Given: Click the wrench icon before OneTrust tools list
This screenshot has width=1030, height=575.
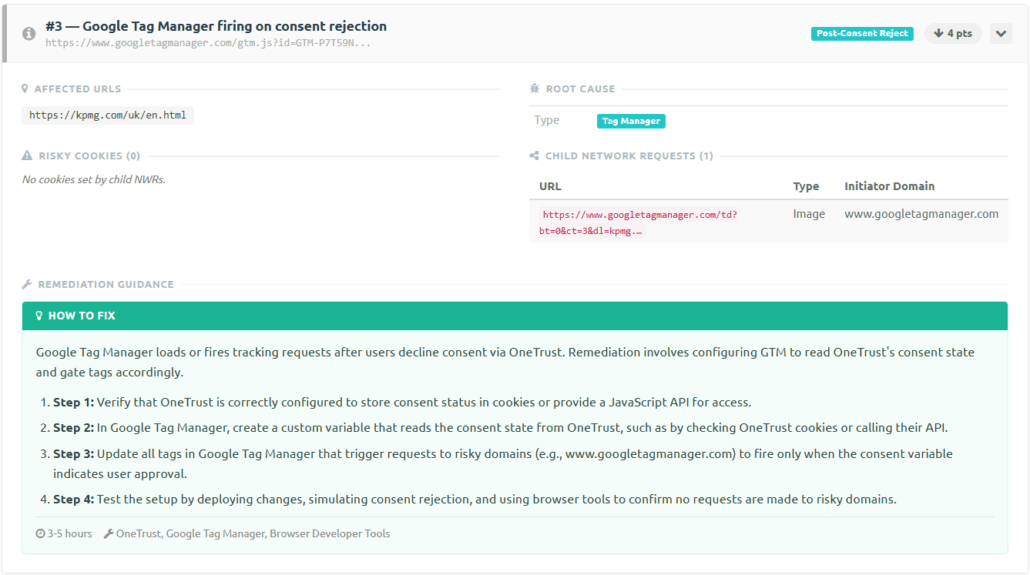Looking at the screenshot, I should tap(108, 534).
